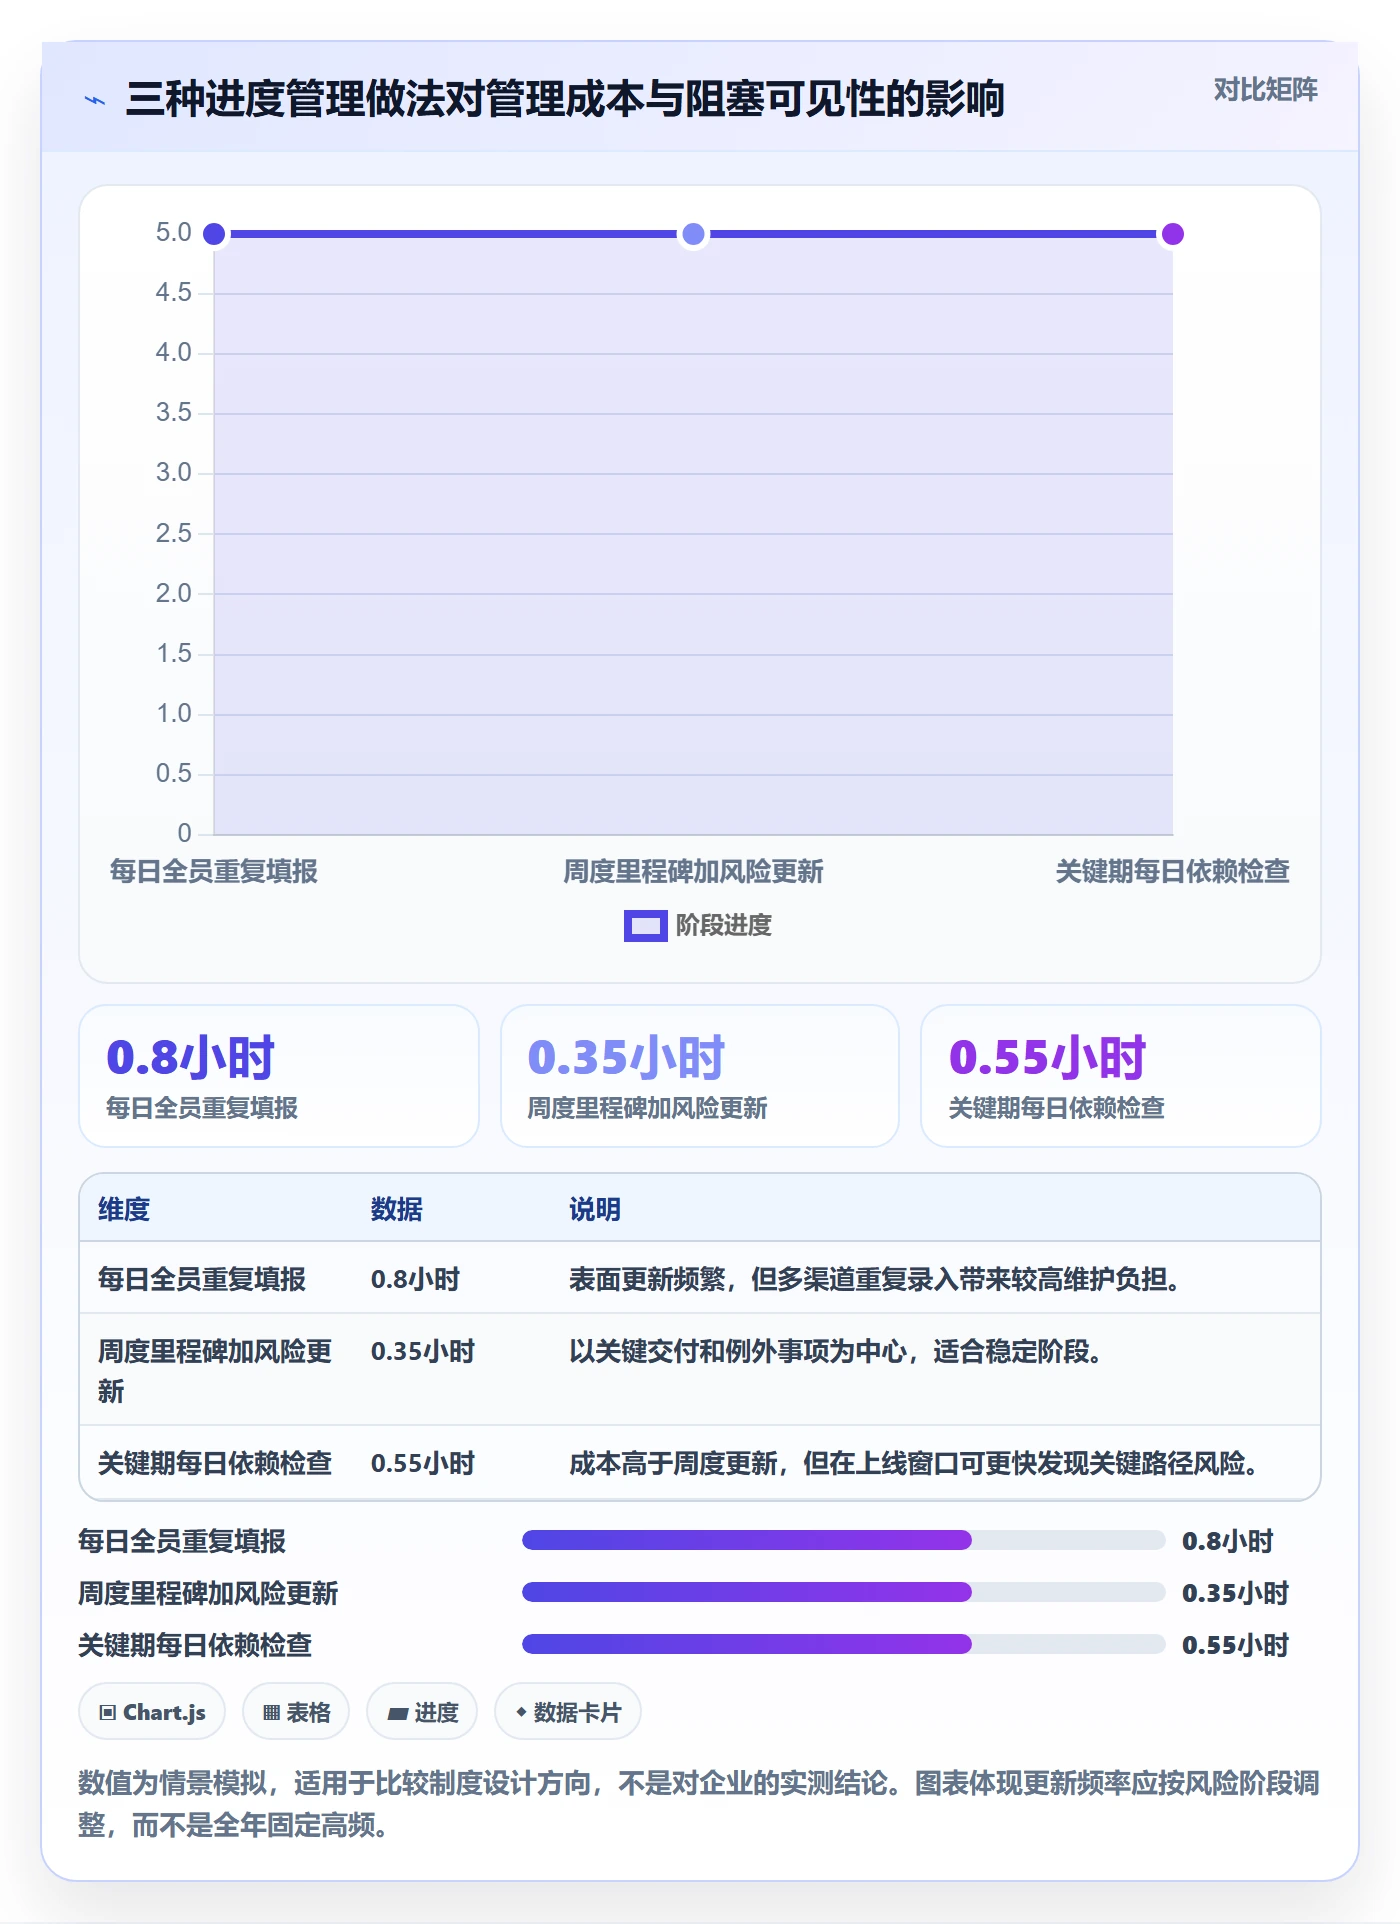Click the 说明 column header
The height and width of the screenshot is (1924, 1400).
595,1210
